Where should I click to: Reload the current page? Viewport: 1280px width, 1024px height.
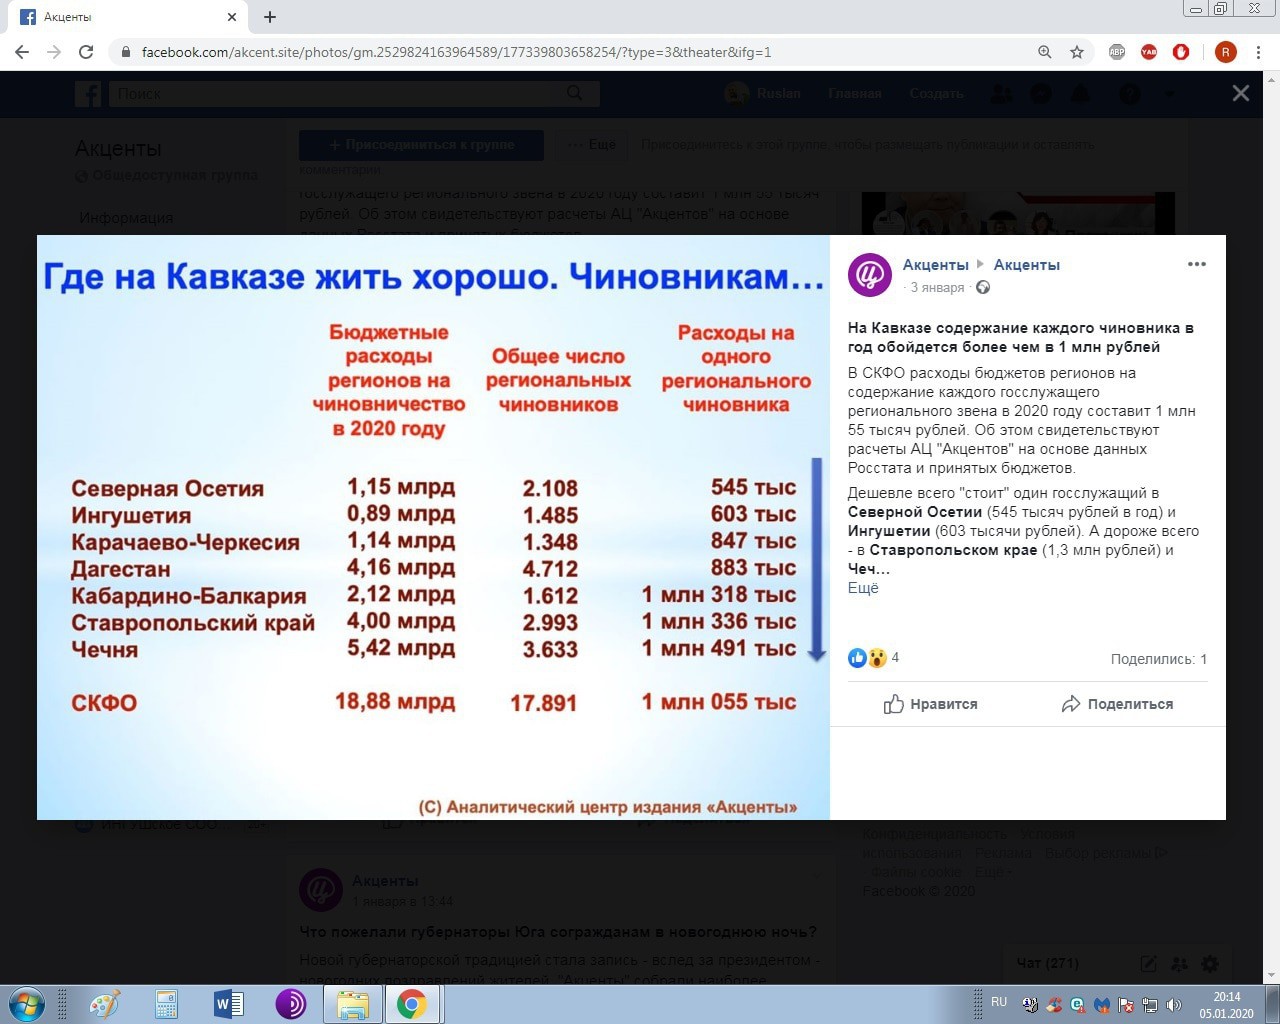[86, 52]
